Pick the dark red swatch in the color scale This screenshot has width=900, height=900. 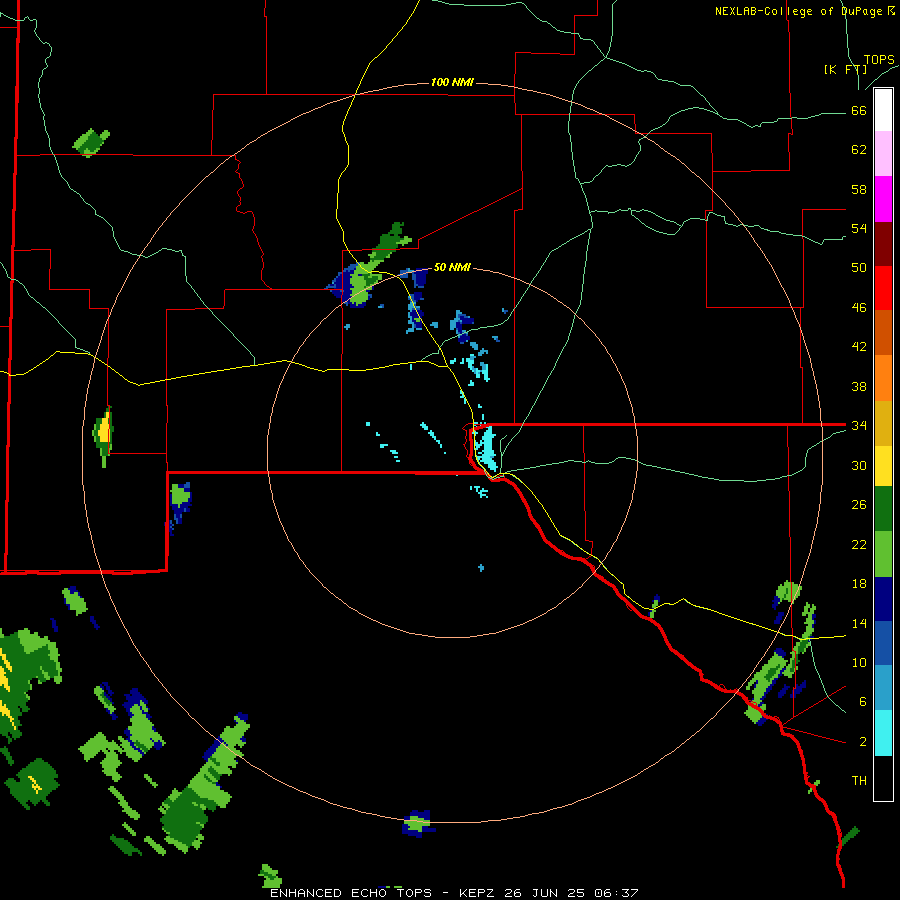click(883, 244)
